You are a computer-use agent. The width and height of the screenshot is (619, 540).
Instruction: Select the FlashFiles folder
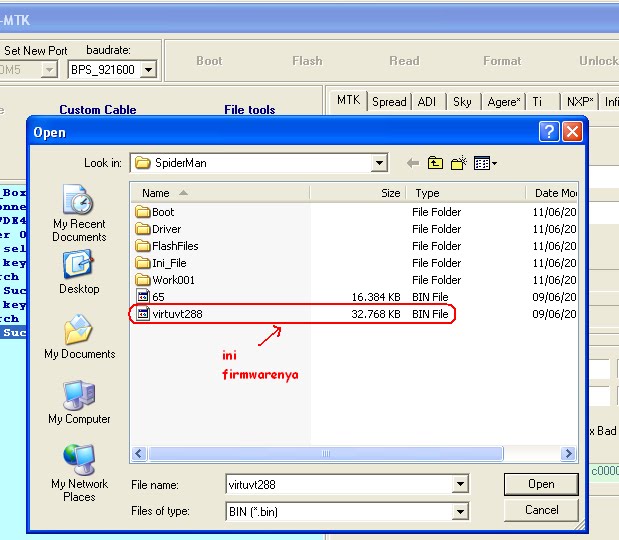[167, 246]
